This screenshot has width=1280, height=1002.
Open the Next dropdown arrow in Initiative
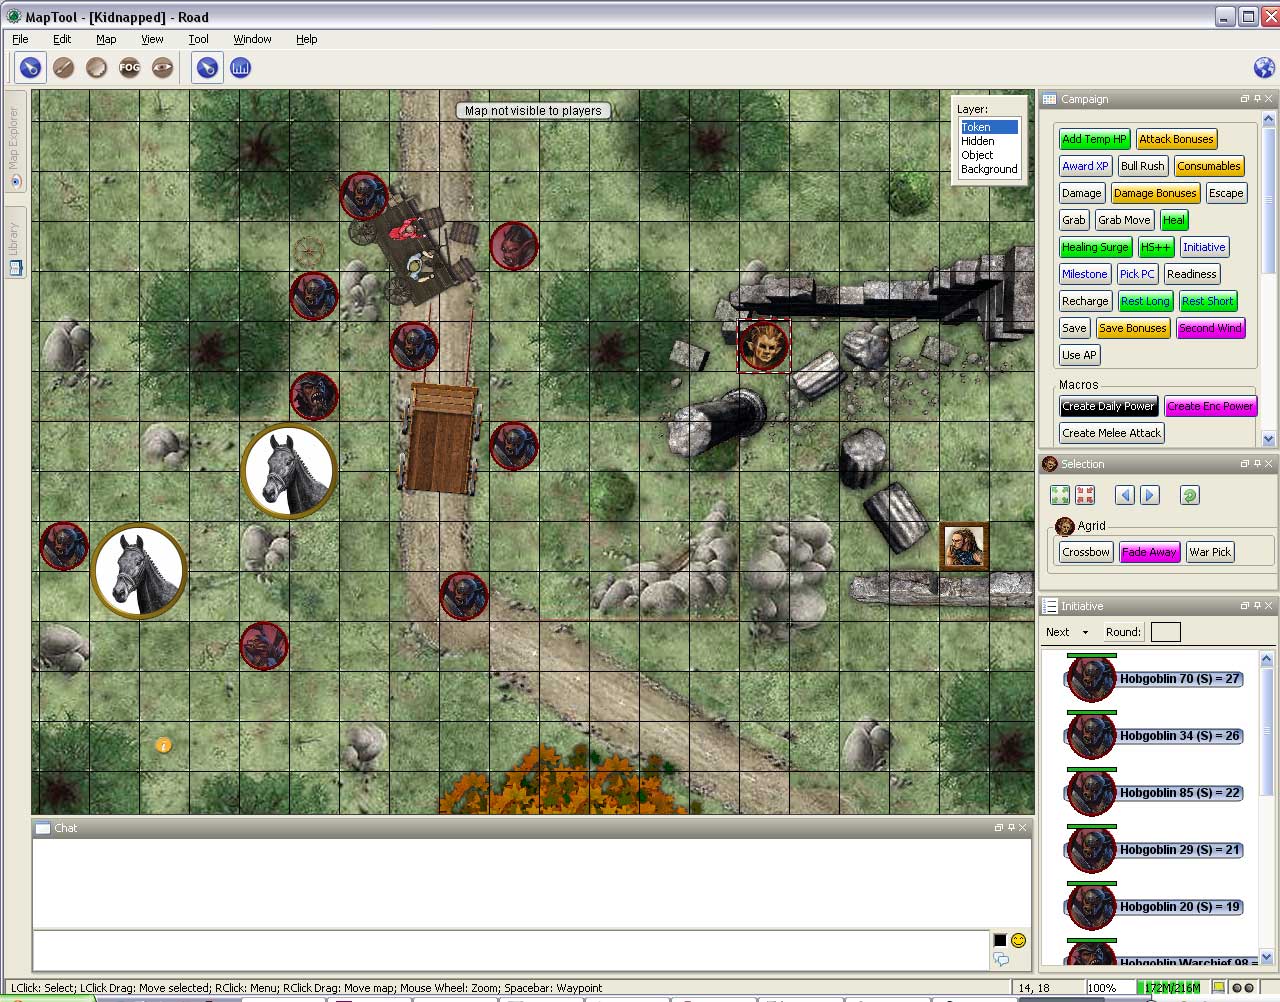point(1085,632)
